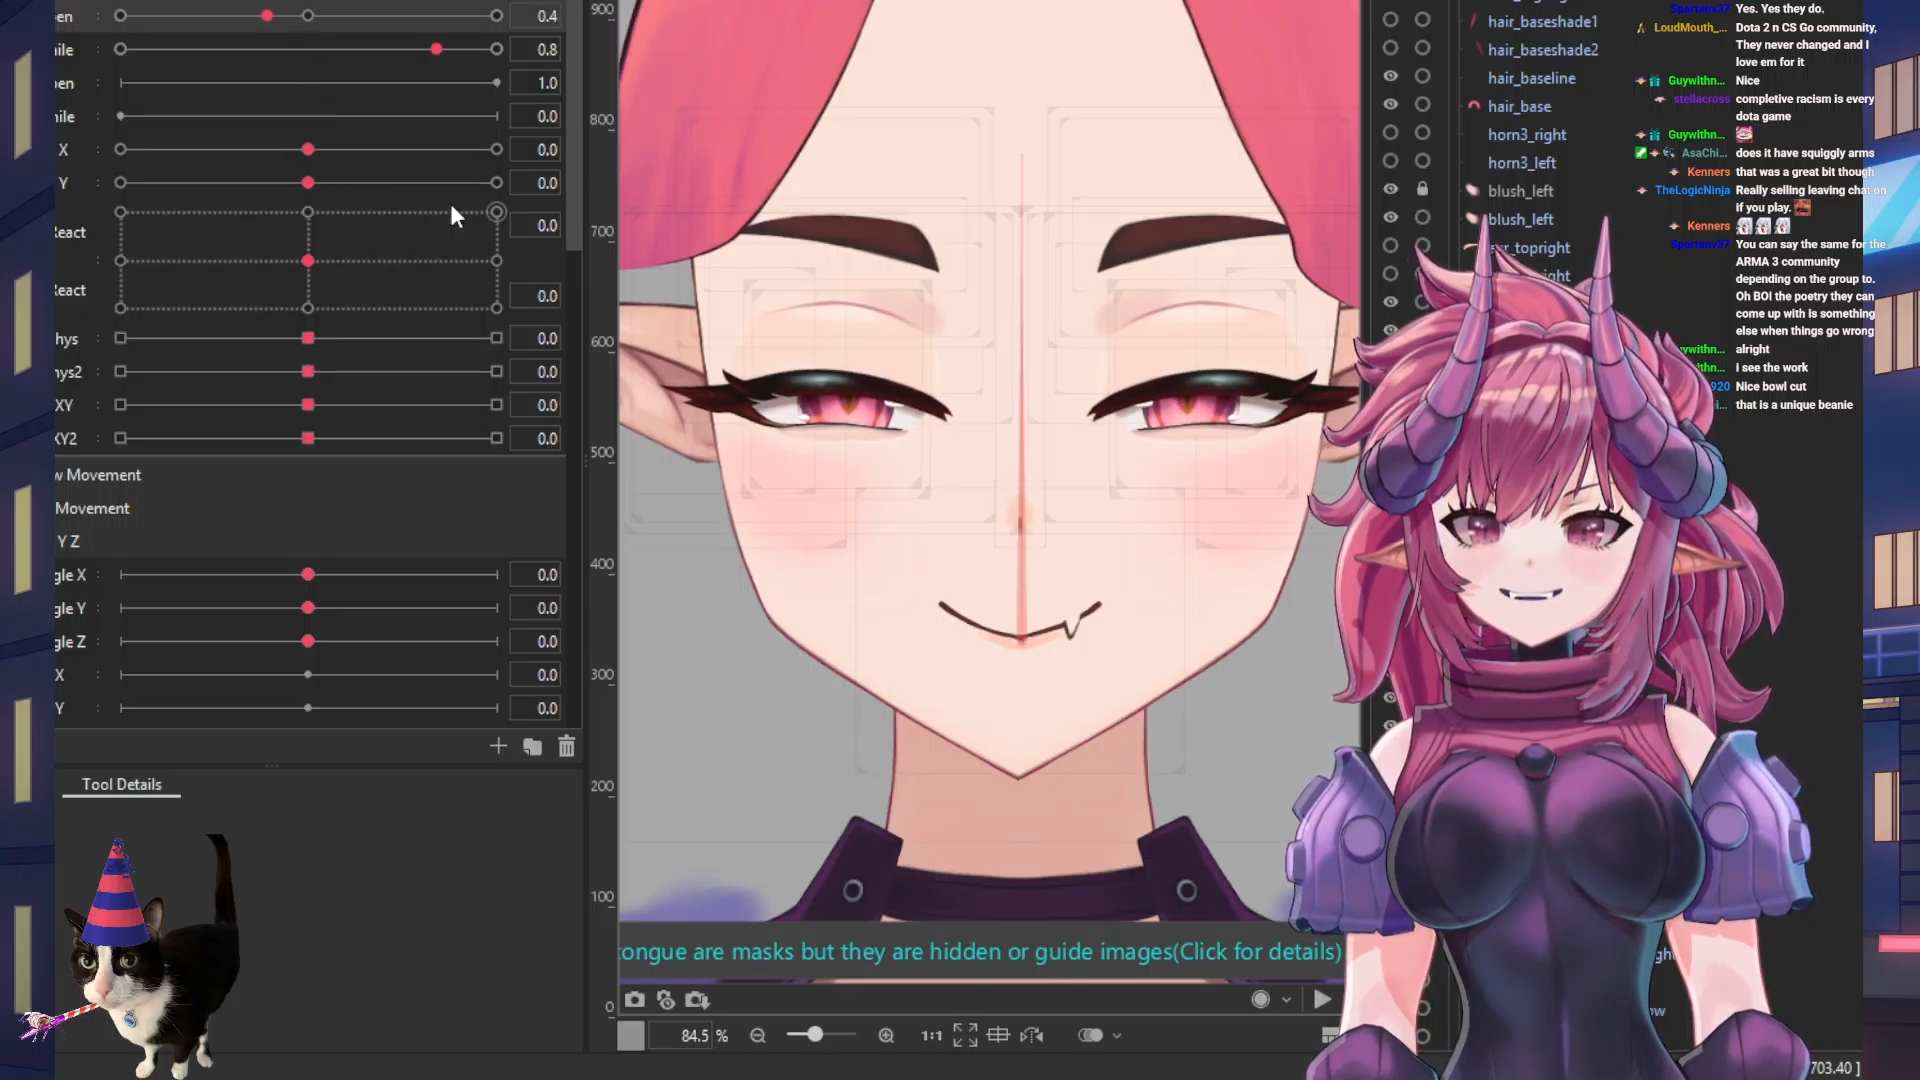Click the Movement parameter group
This screenshot has width=1920, height=1080.
(x=92, y=508)
